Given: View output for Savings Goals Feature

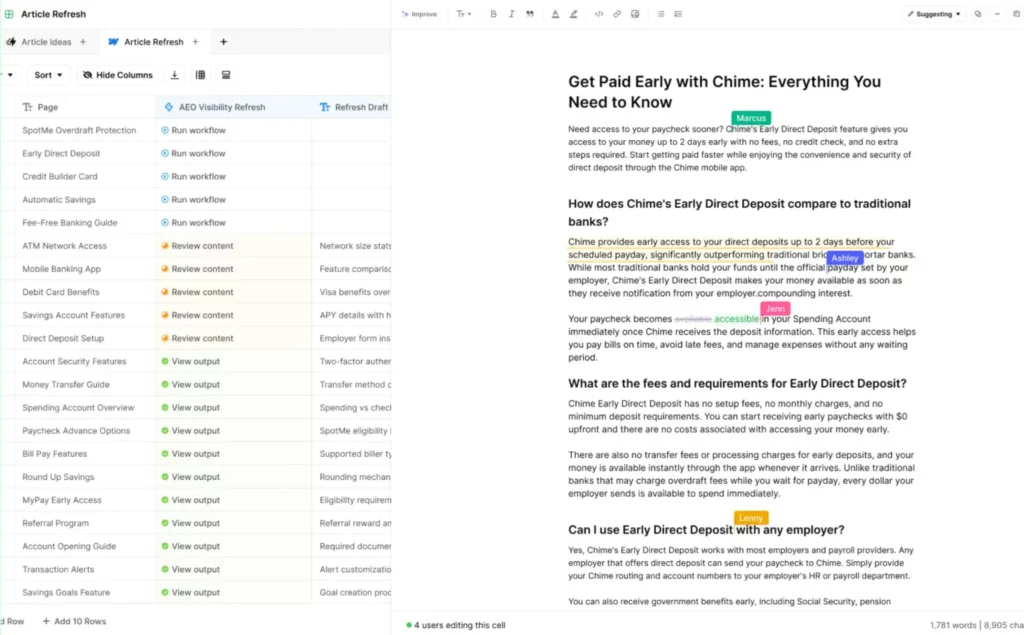Looking at the screenshot, I should (x=191, y=593).
